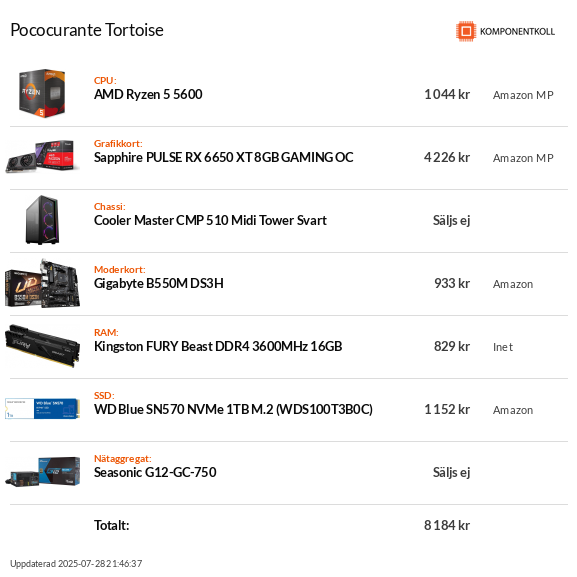Click the Sapphire PULSE RX 6650 XT image
This screenshot has width=577, height=577.
coord(42,156)
